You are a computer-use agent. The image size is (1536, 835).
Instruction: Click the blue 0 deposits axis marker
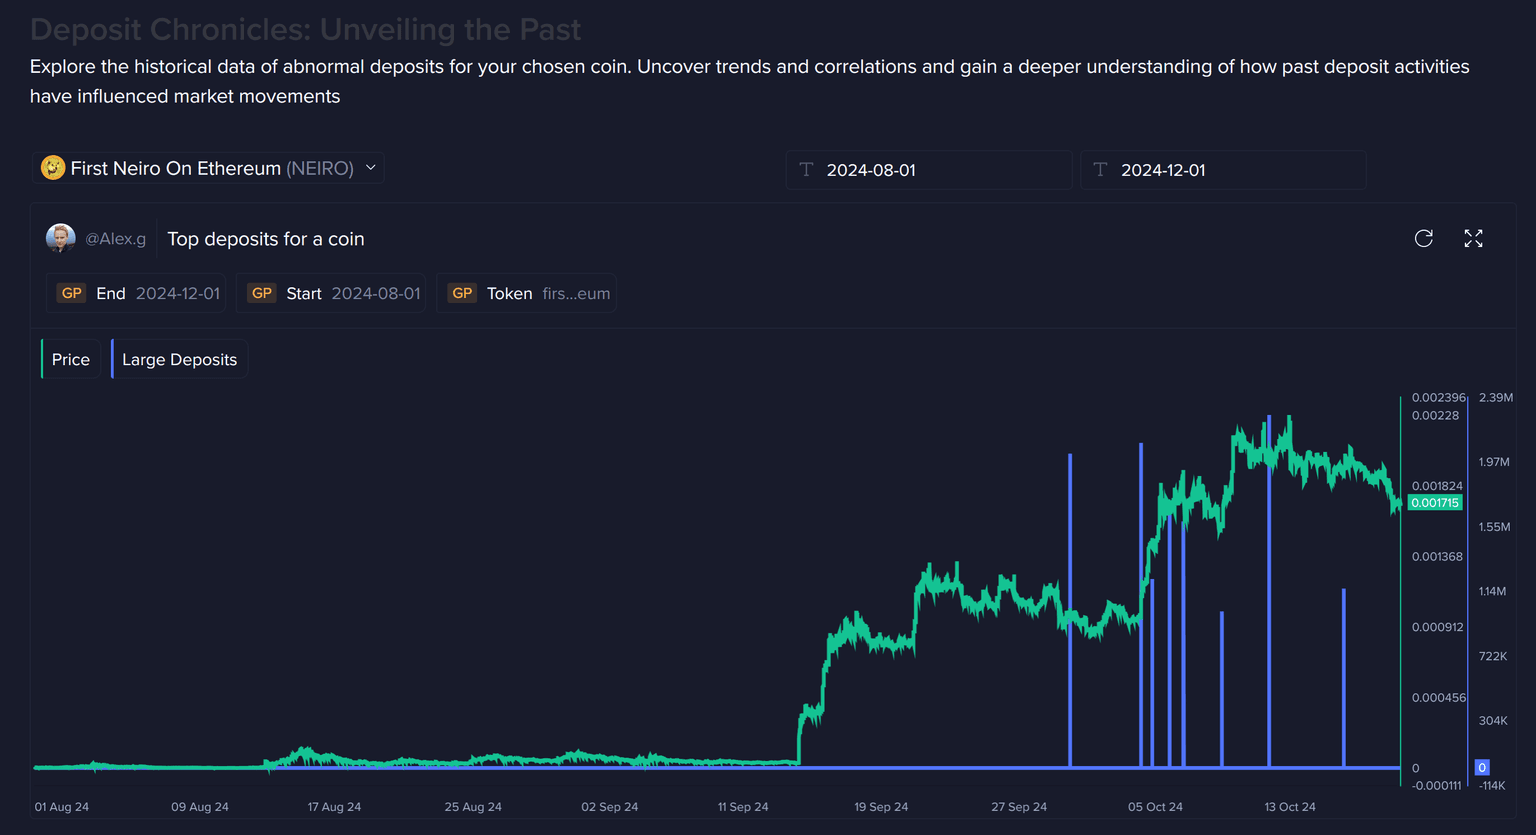pyautogui.click(x=1482, y=768)
